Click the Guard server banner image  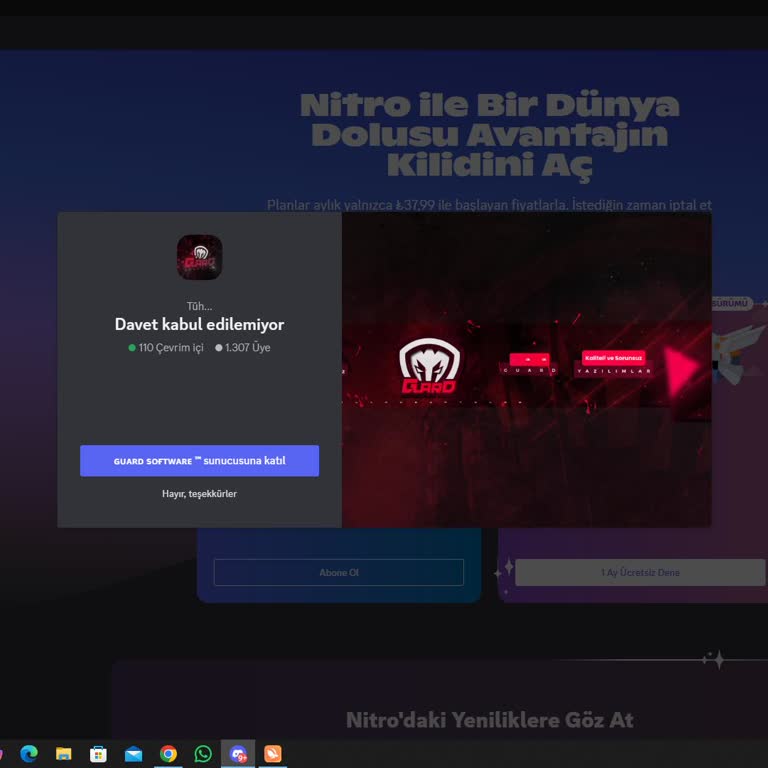pos(527,370)
